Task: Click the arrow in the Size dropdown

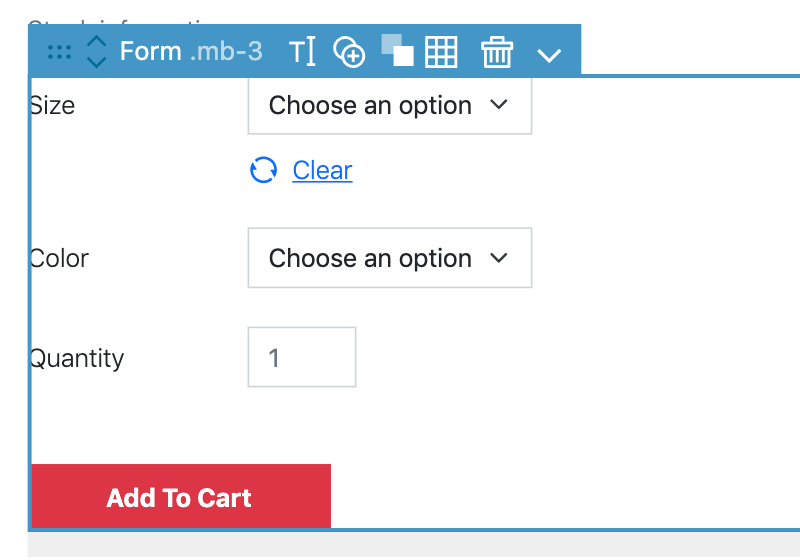Action: point(498,105)
